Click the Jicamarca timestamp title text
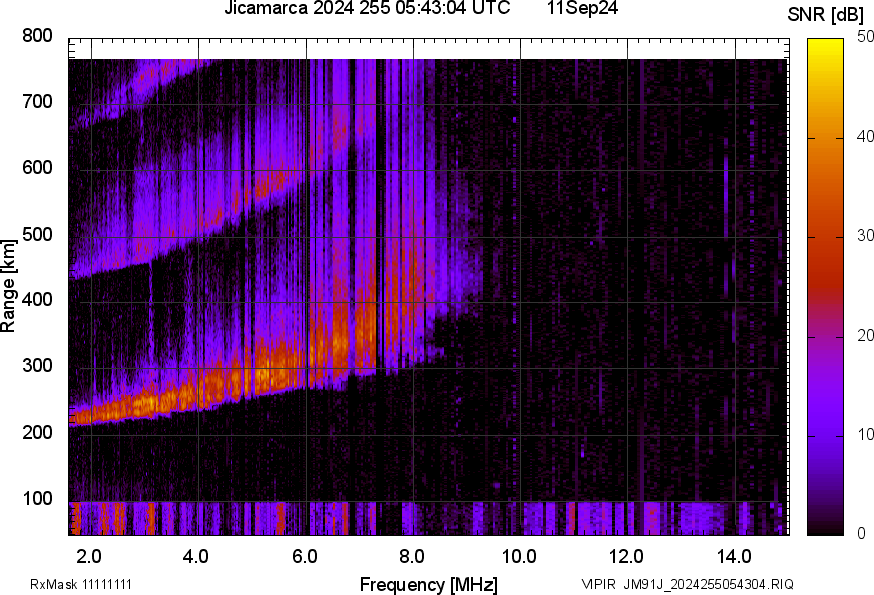 [x=367, y=9]
